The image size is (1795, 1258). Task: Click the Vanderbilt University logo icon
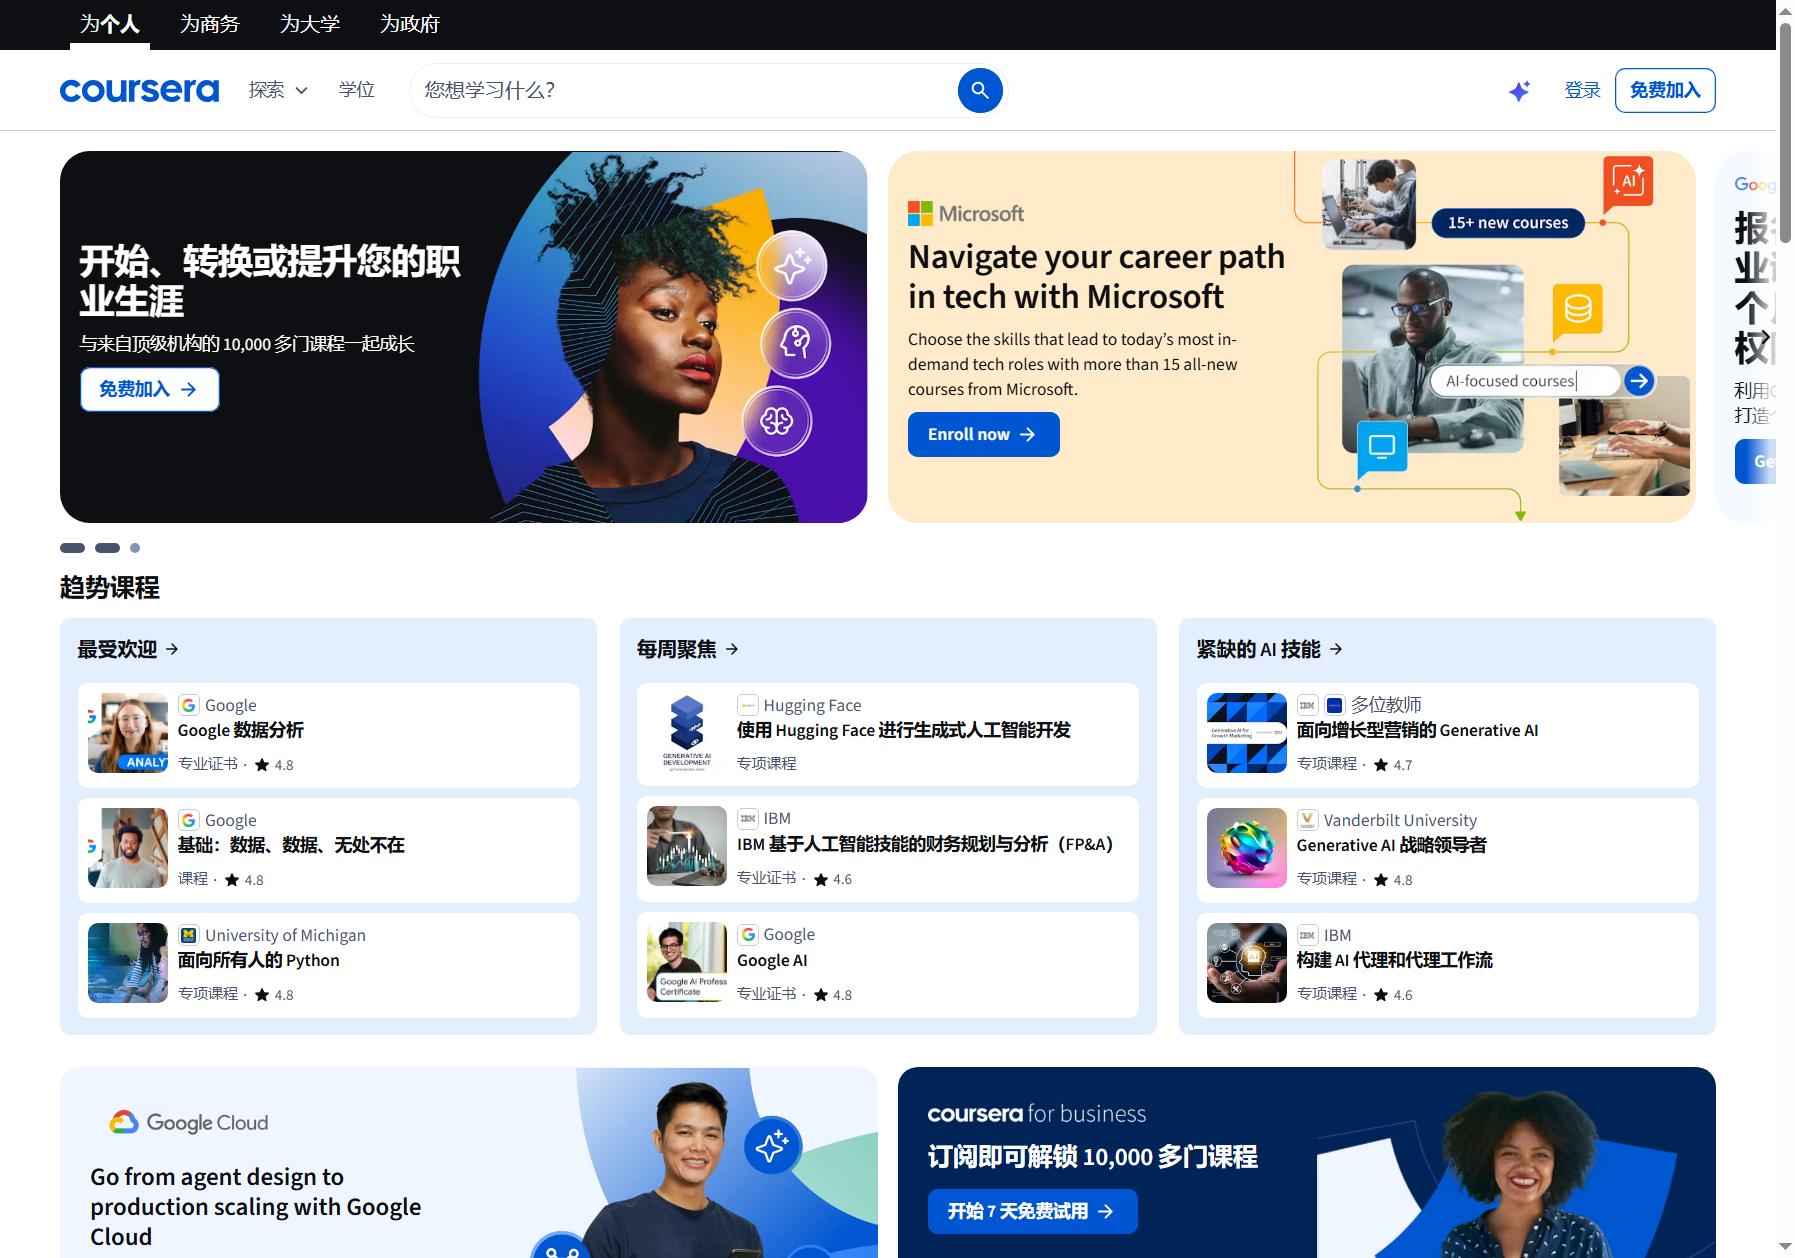pos(1307,820)
